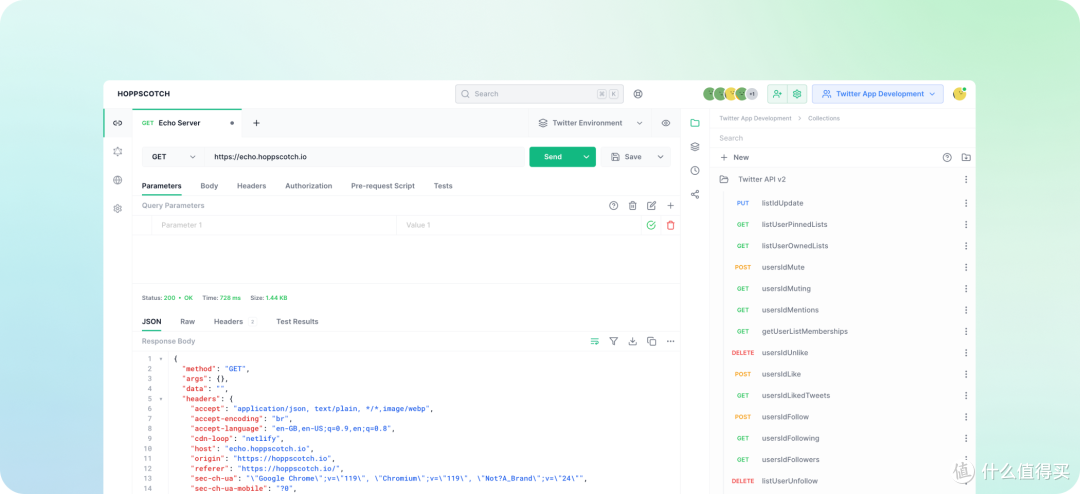
Task: Open the Realtime globe panel in sidebar
Action: click(x=118, y=180)
